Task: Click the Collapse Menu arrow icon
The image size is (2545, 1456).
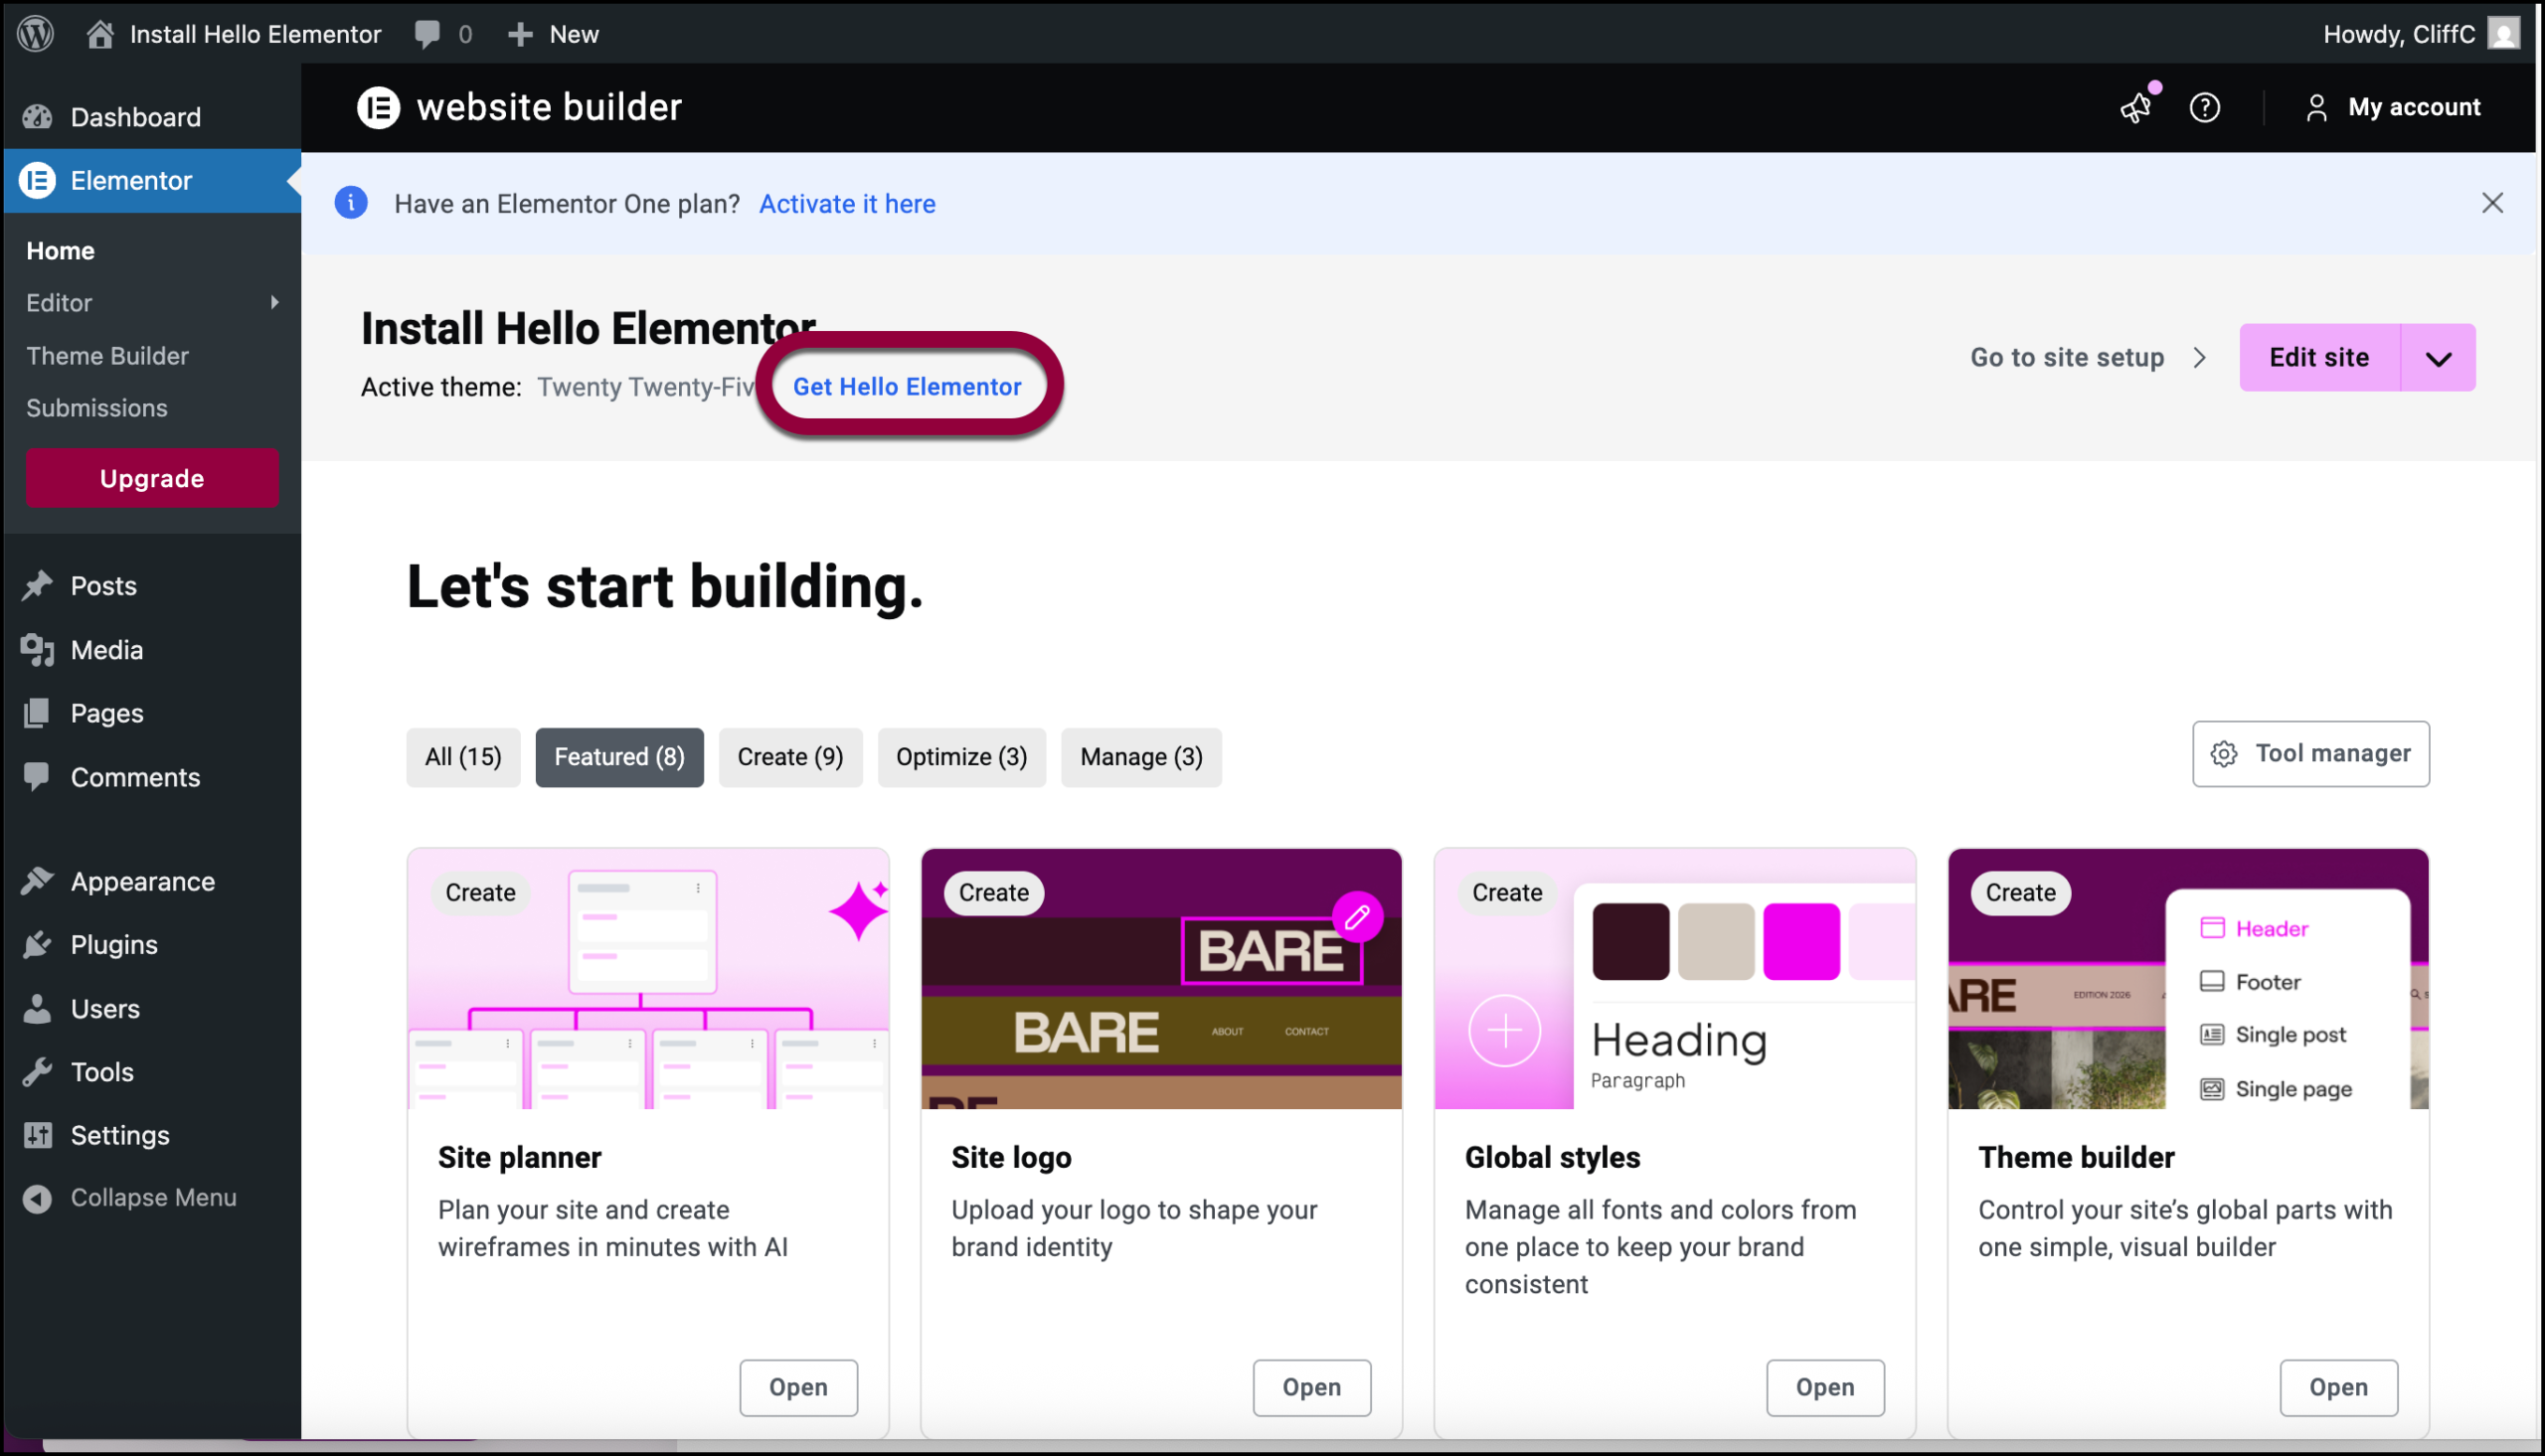Action: (x=37, y=1198)
